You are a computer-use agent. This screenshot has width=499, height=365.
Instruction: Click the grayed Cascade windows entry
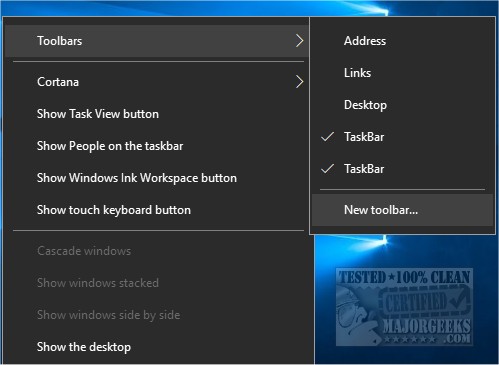[157, 251]
